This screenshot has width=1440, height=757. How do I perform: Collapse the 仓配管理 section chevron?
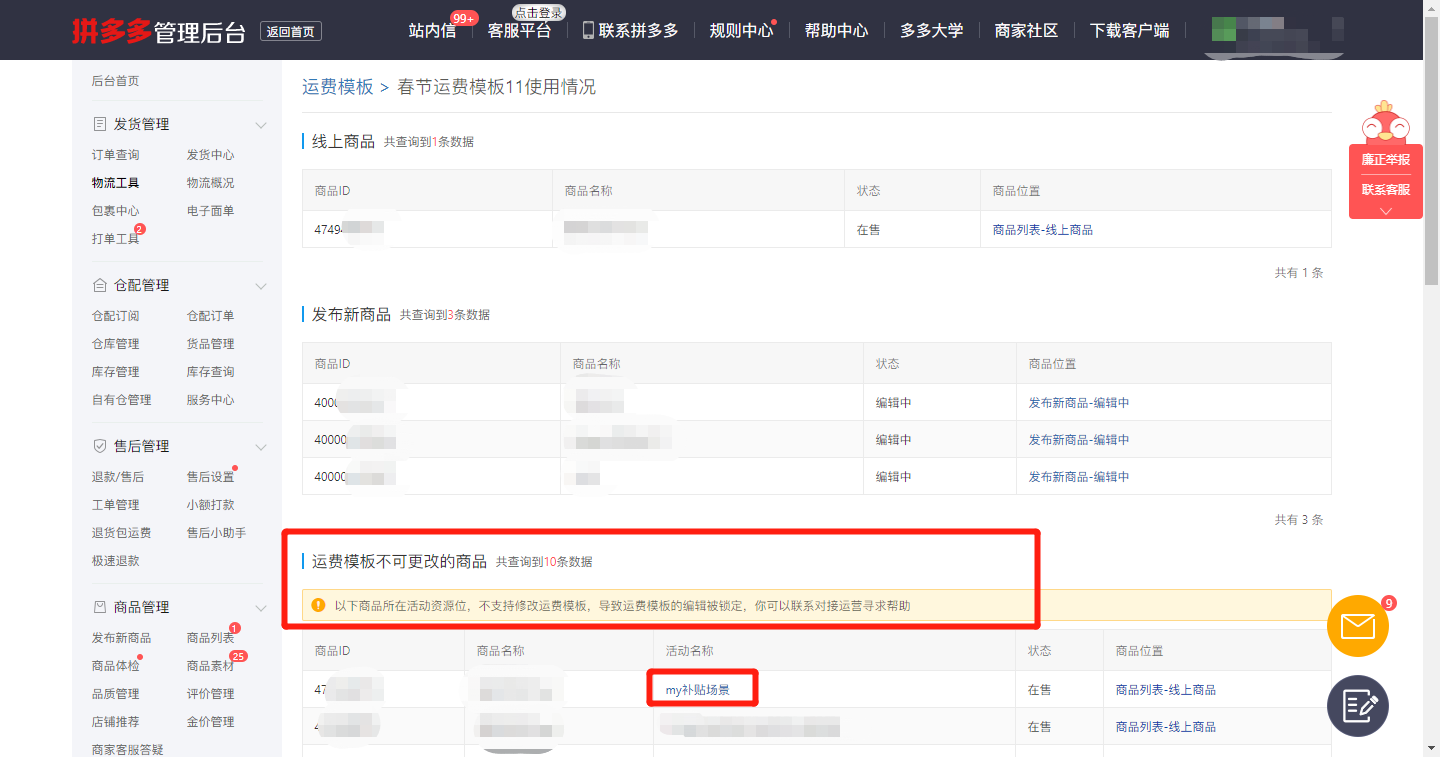(x=261, y=286)
